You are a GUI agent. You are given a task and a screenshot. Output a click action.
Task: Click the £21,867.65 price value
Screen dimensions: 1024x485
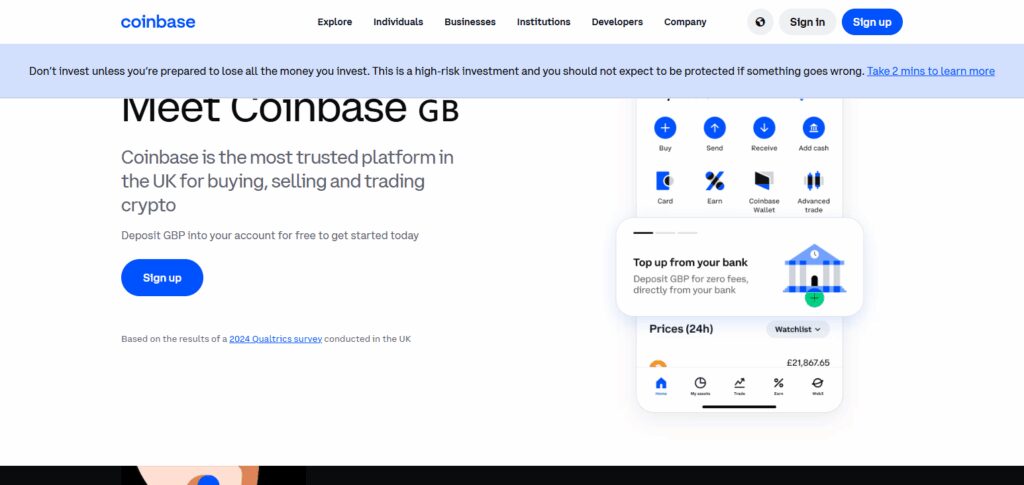point(808,363)
